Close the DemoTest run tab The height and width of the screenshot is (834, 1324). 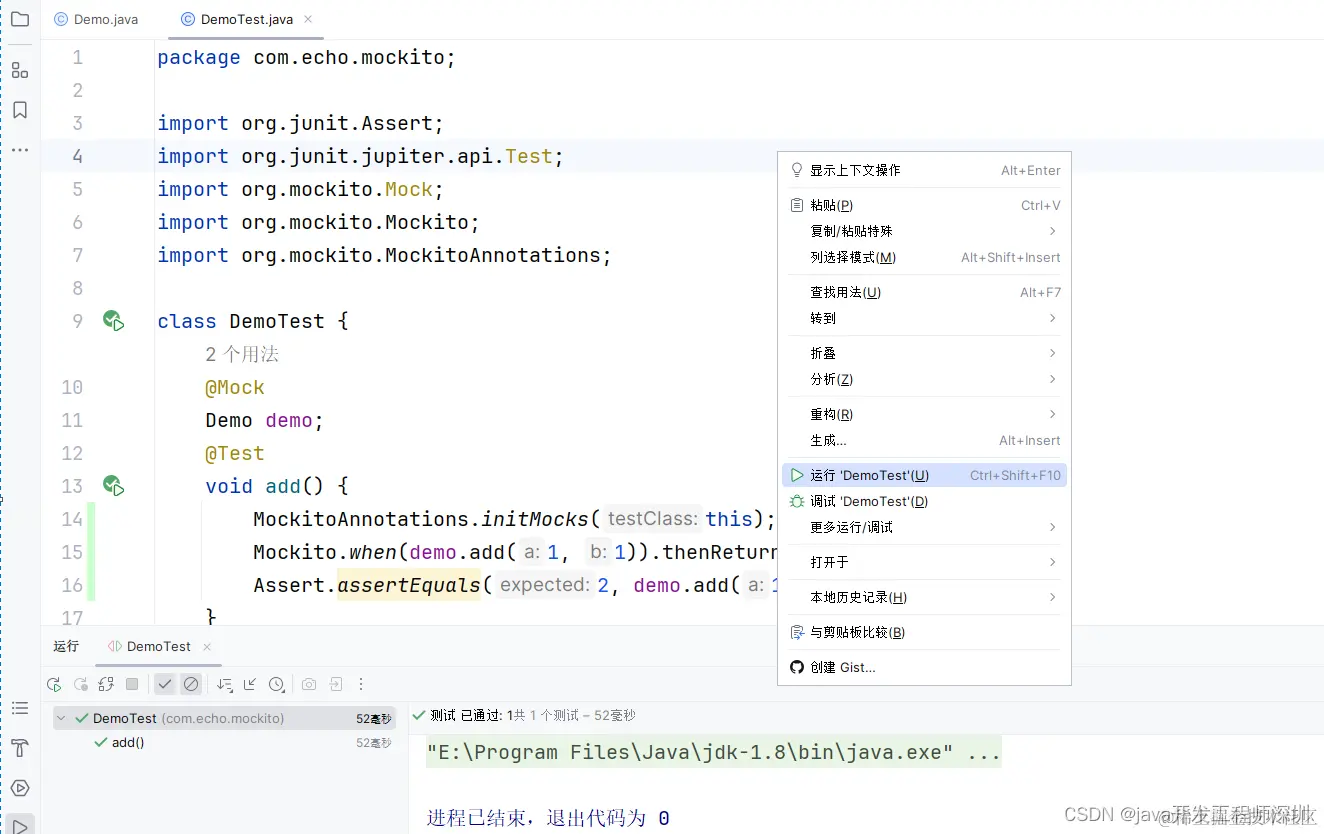(207, 647)
